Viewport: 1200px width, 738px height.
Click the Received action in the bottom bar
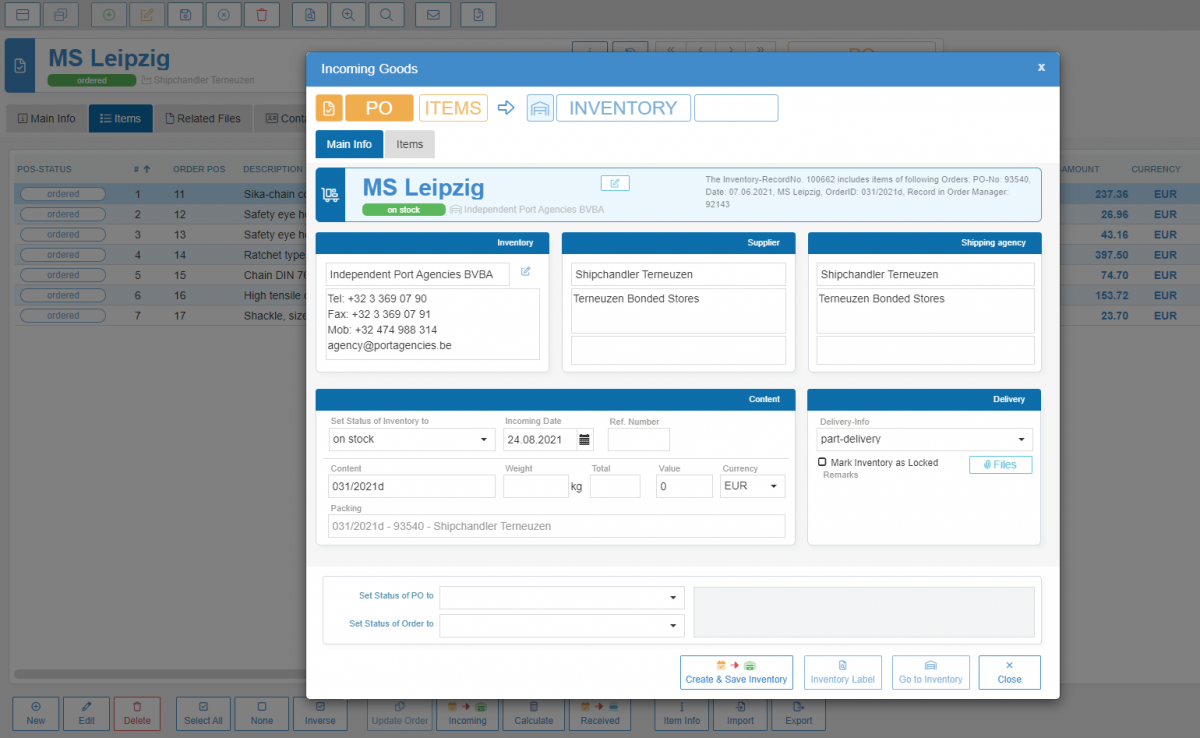(x=599, y=713)
